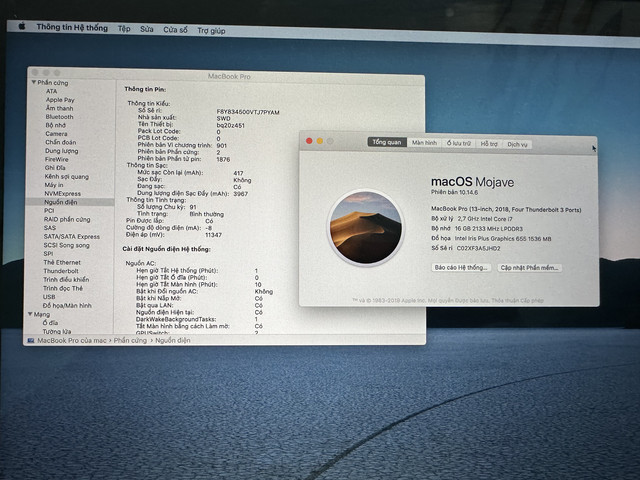Open the Tệp menu
The width and height of the screenshot is (640, 480).
pos(124,29)
